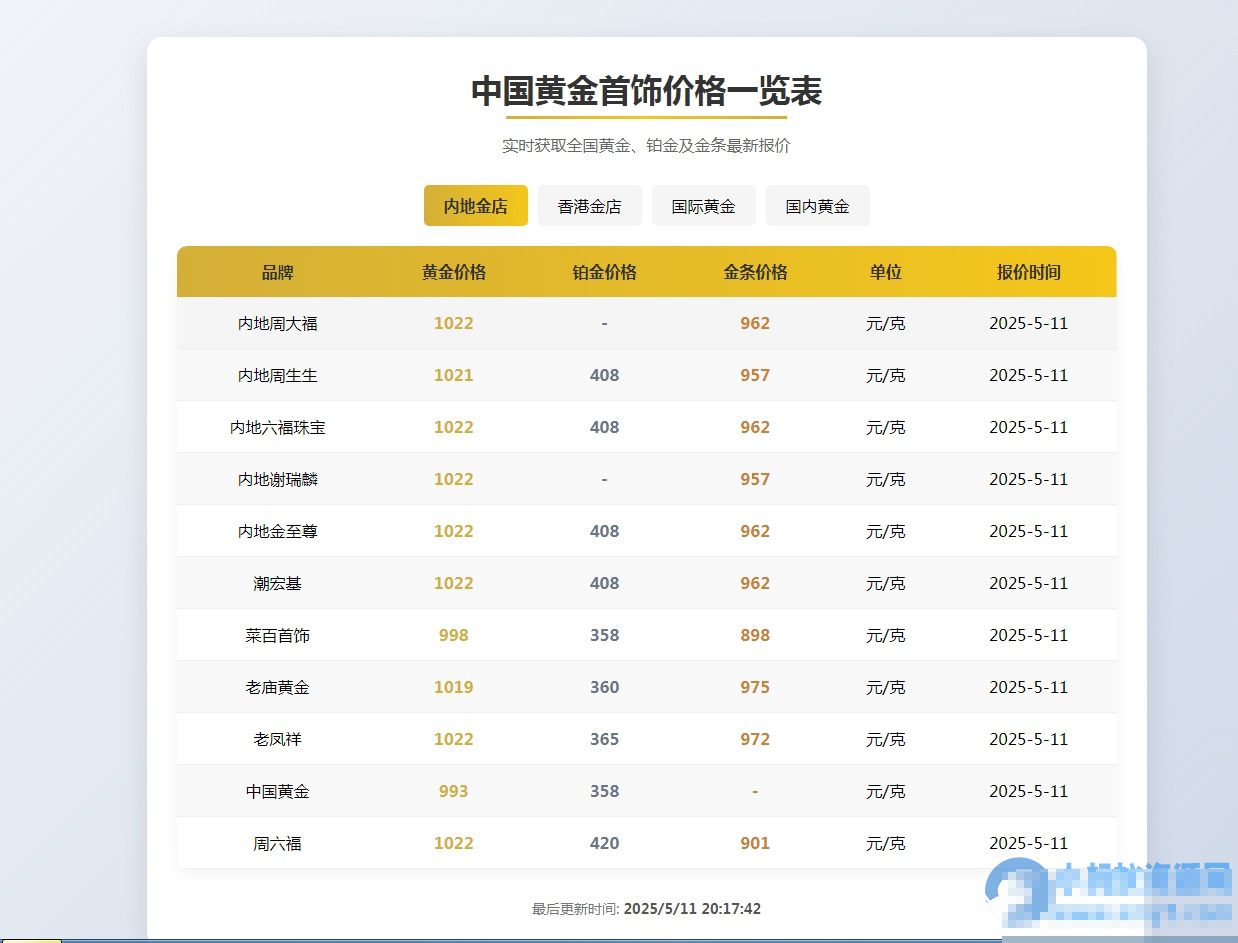Click the 报价时间 column header
This screenshot has height=943, width=1238.
(1028, 272)
